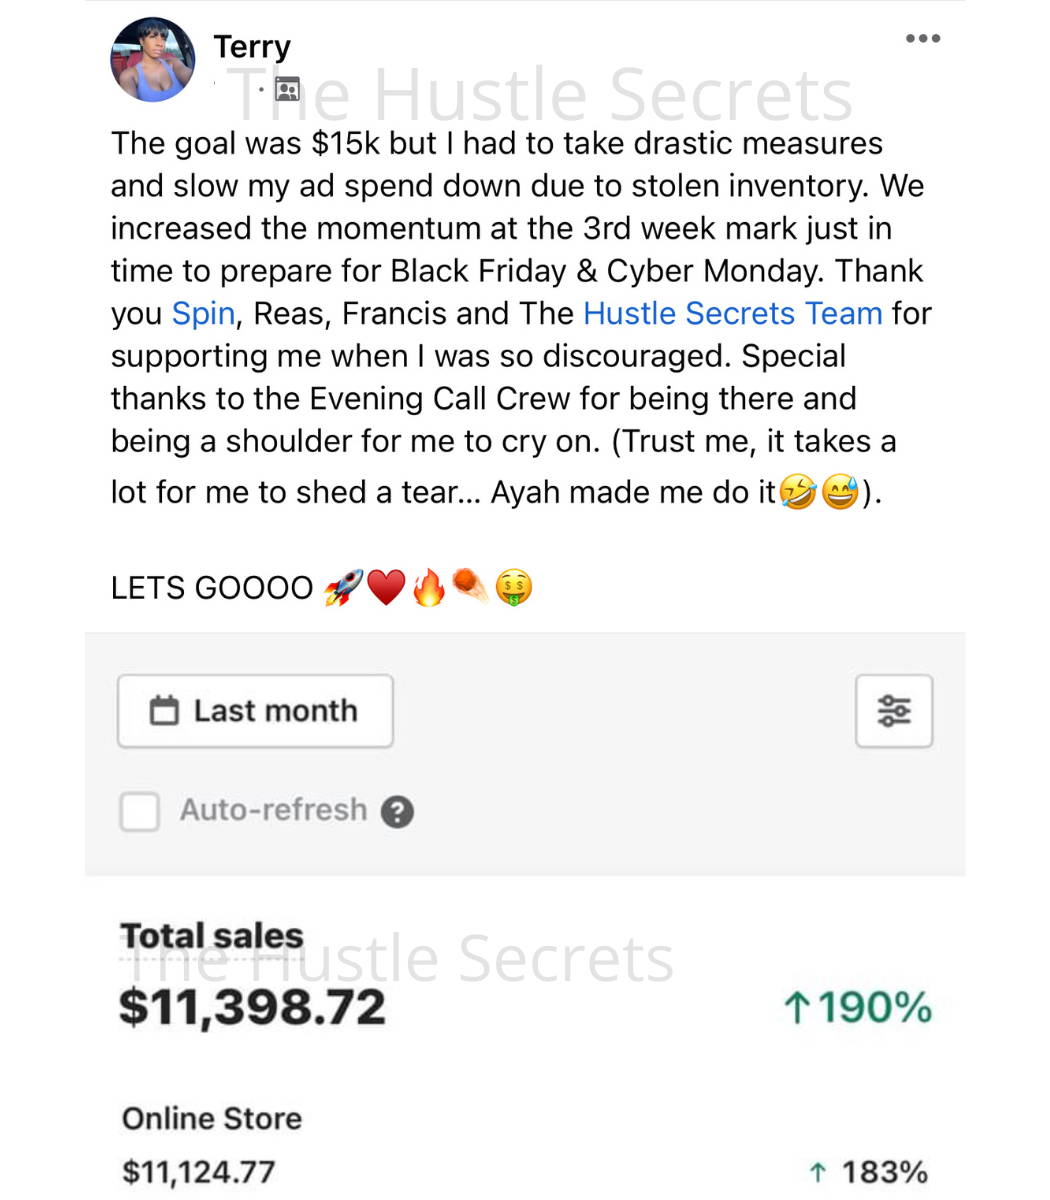Click the Auto-refresh label text
Screen dimensions: 1050x1200
(x=273, y=810)
